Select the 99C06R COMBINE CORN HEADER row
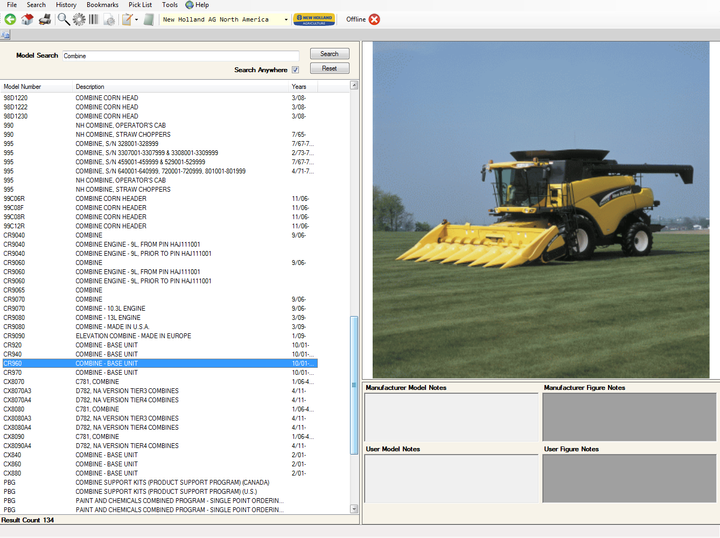720x538 pixels. point(159,199)
